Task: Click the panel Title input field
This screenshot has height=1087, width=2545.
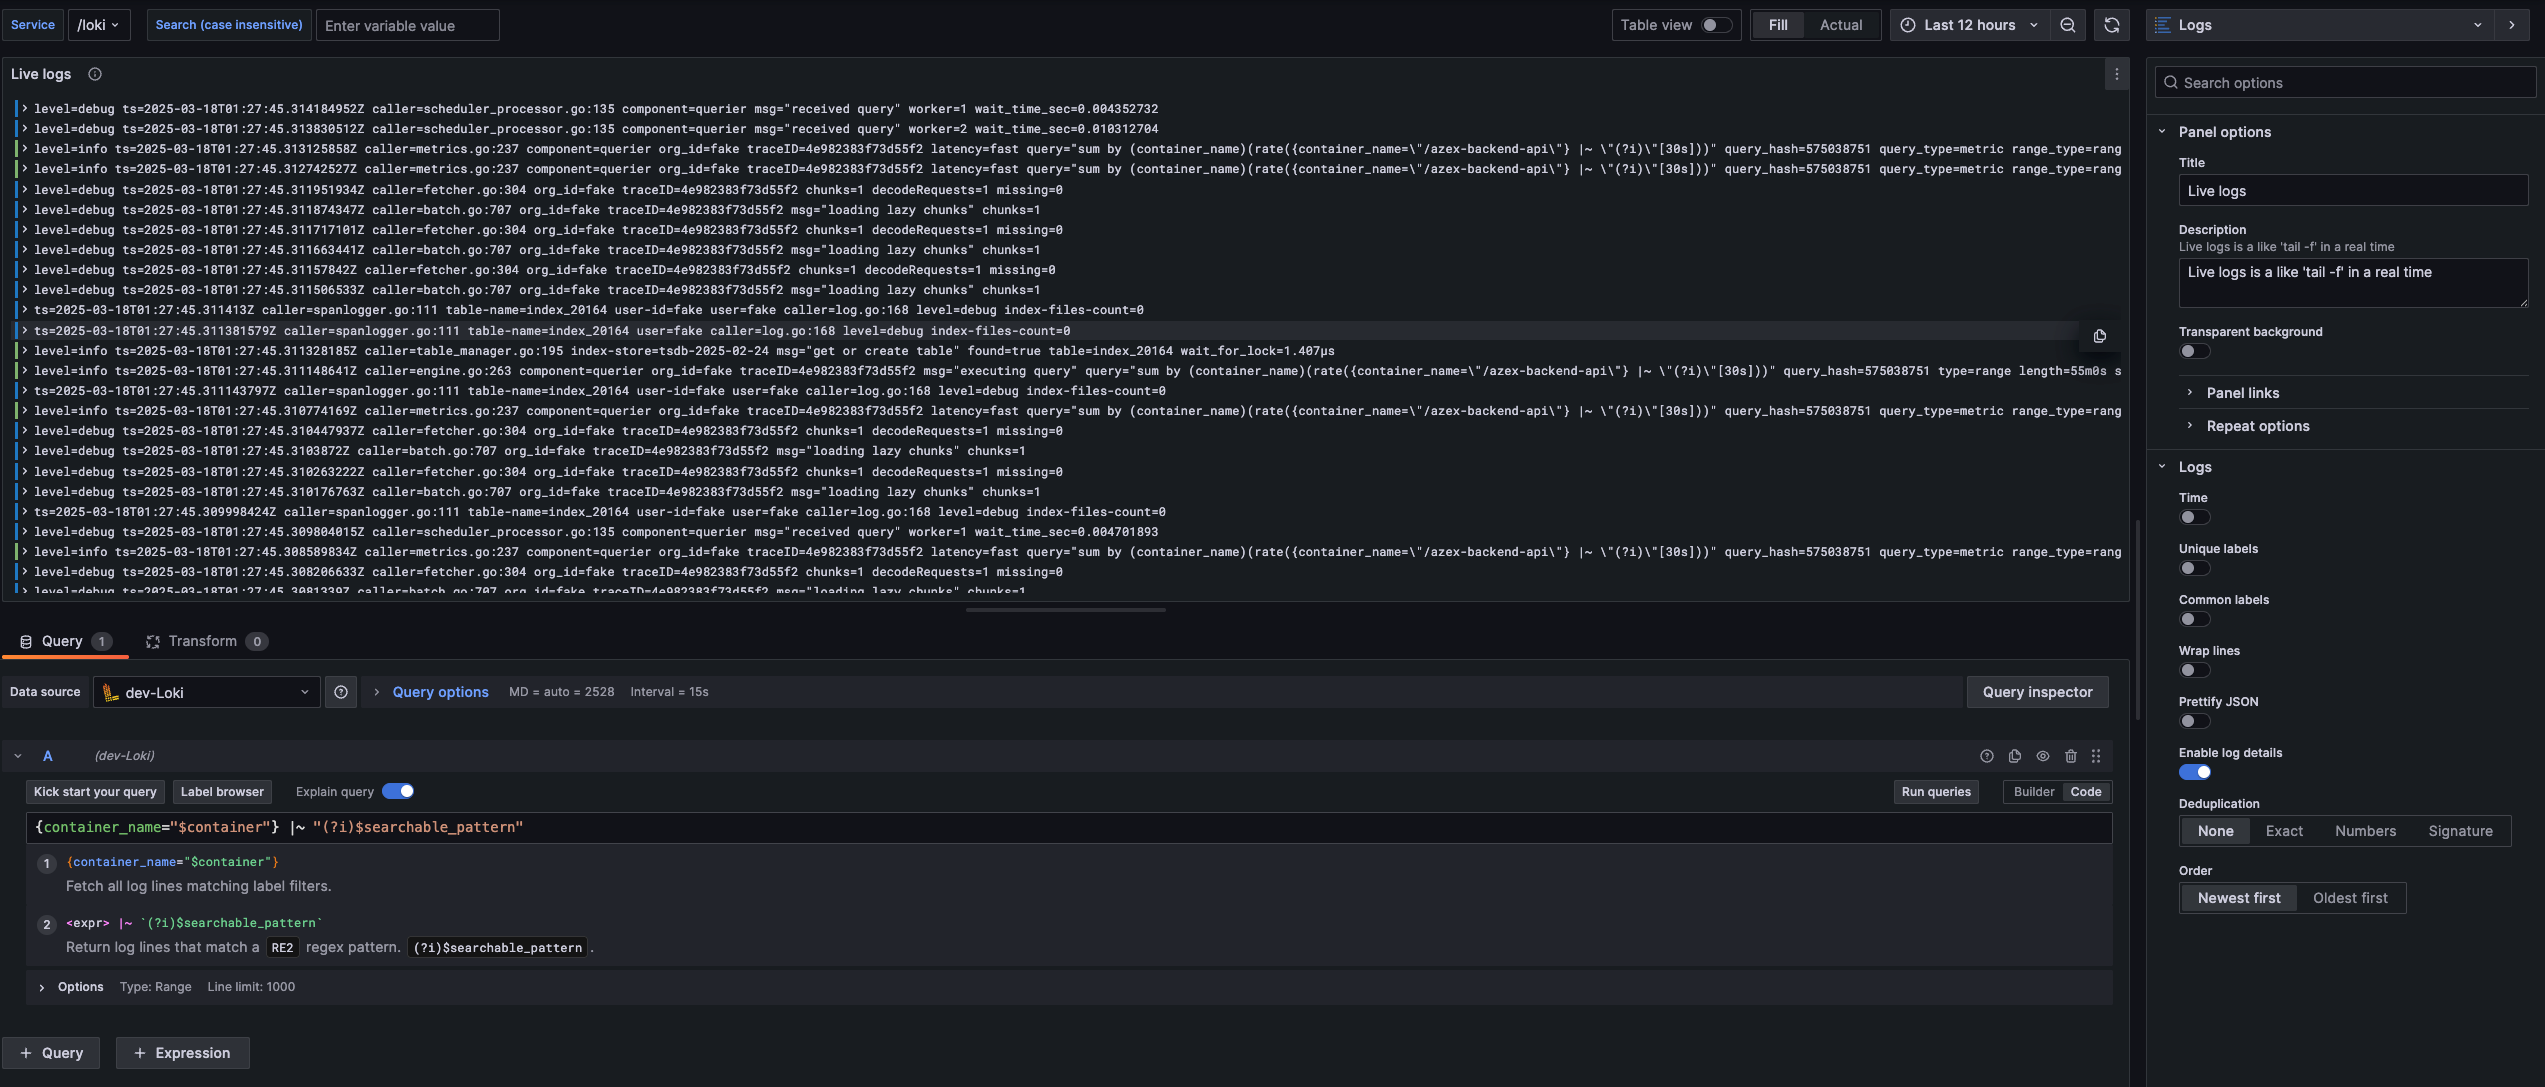Action: pos(2353,191)
